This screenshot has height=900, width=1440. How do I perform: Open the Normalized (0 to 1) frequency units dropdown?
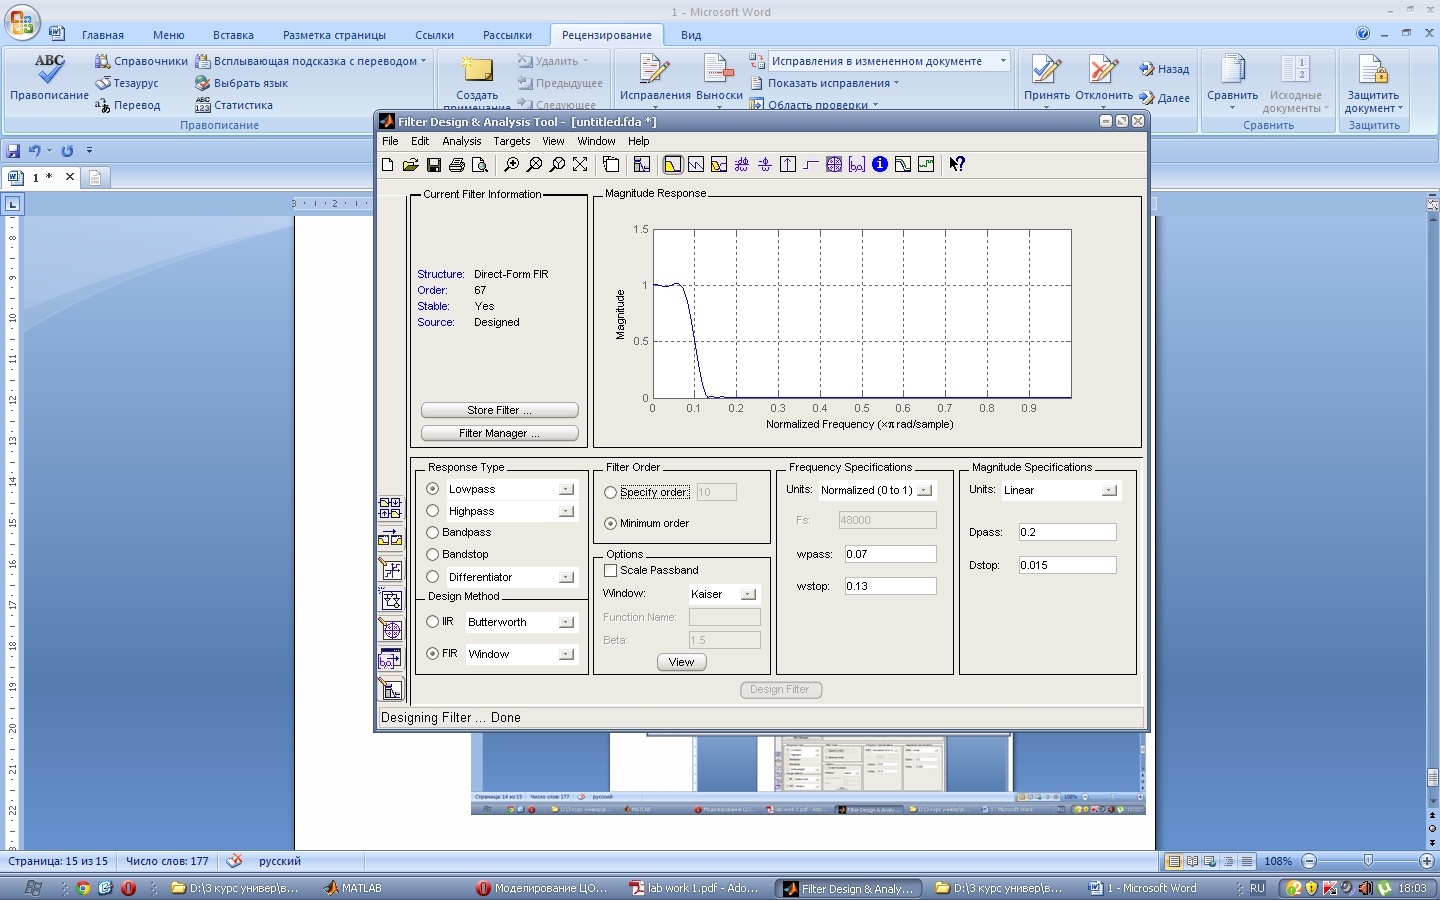[924, 491]
